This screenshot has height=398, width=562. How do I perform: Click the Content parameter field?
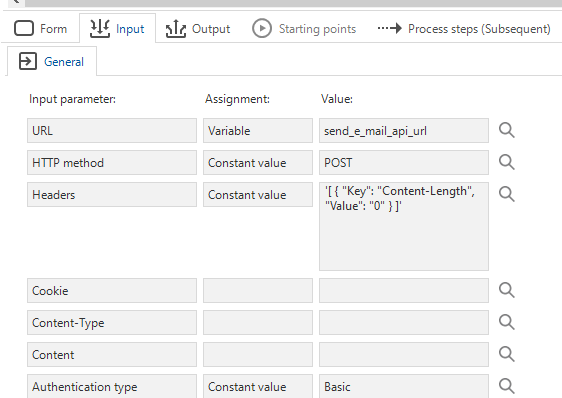(x=112, y=354)
